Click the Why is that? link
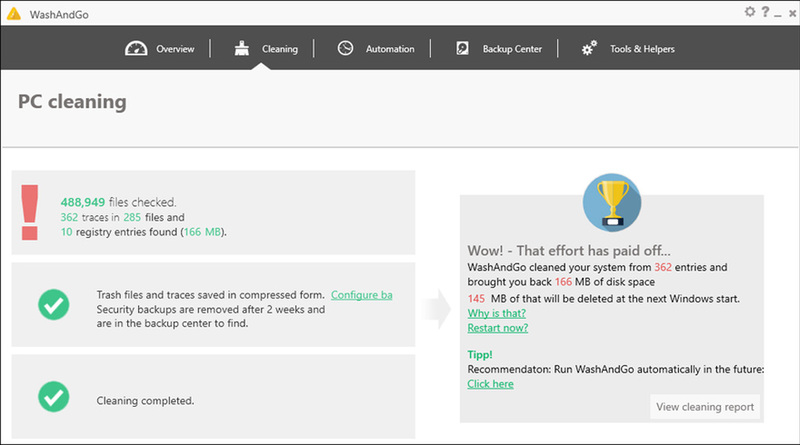The width and height of the screenshot is (800, 445). coord(496,313)
